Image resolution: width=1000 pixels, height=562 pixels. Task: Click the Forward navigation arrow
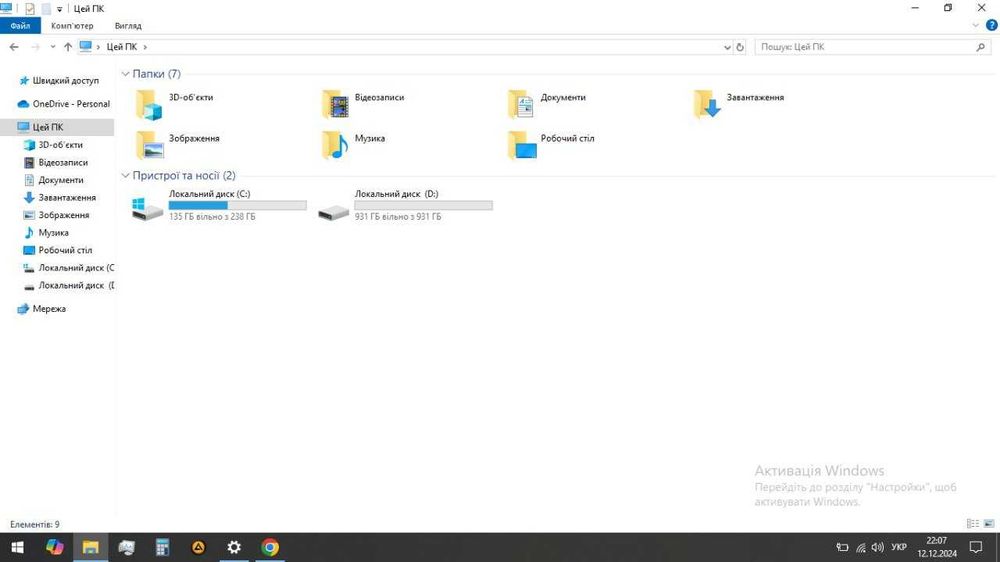(x=35, y=47)
